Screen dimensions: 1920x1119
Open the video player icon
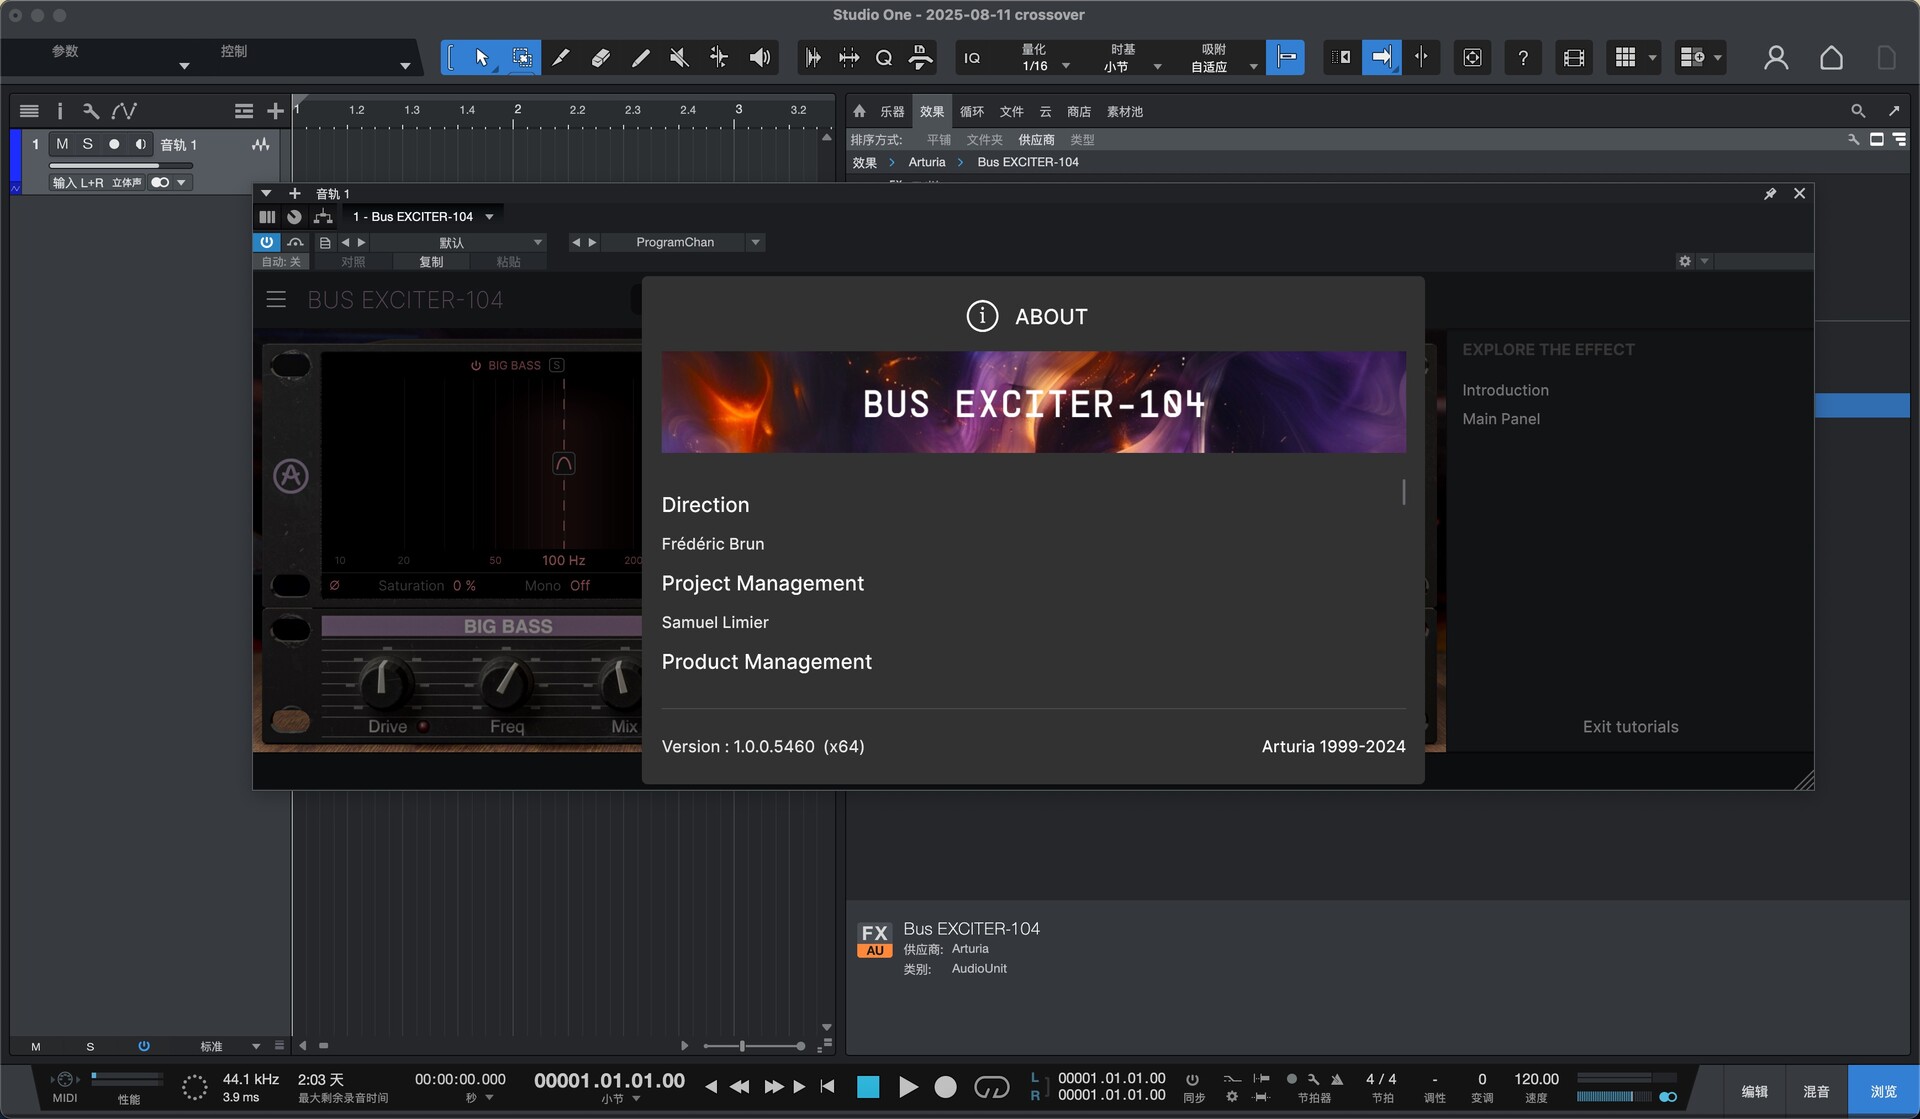point(1574,58)
